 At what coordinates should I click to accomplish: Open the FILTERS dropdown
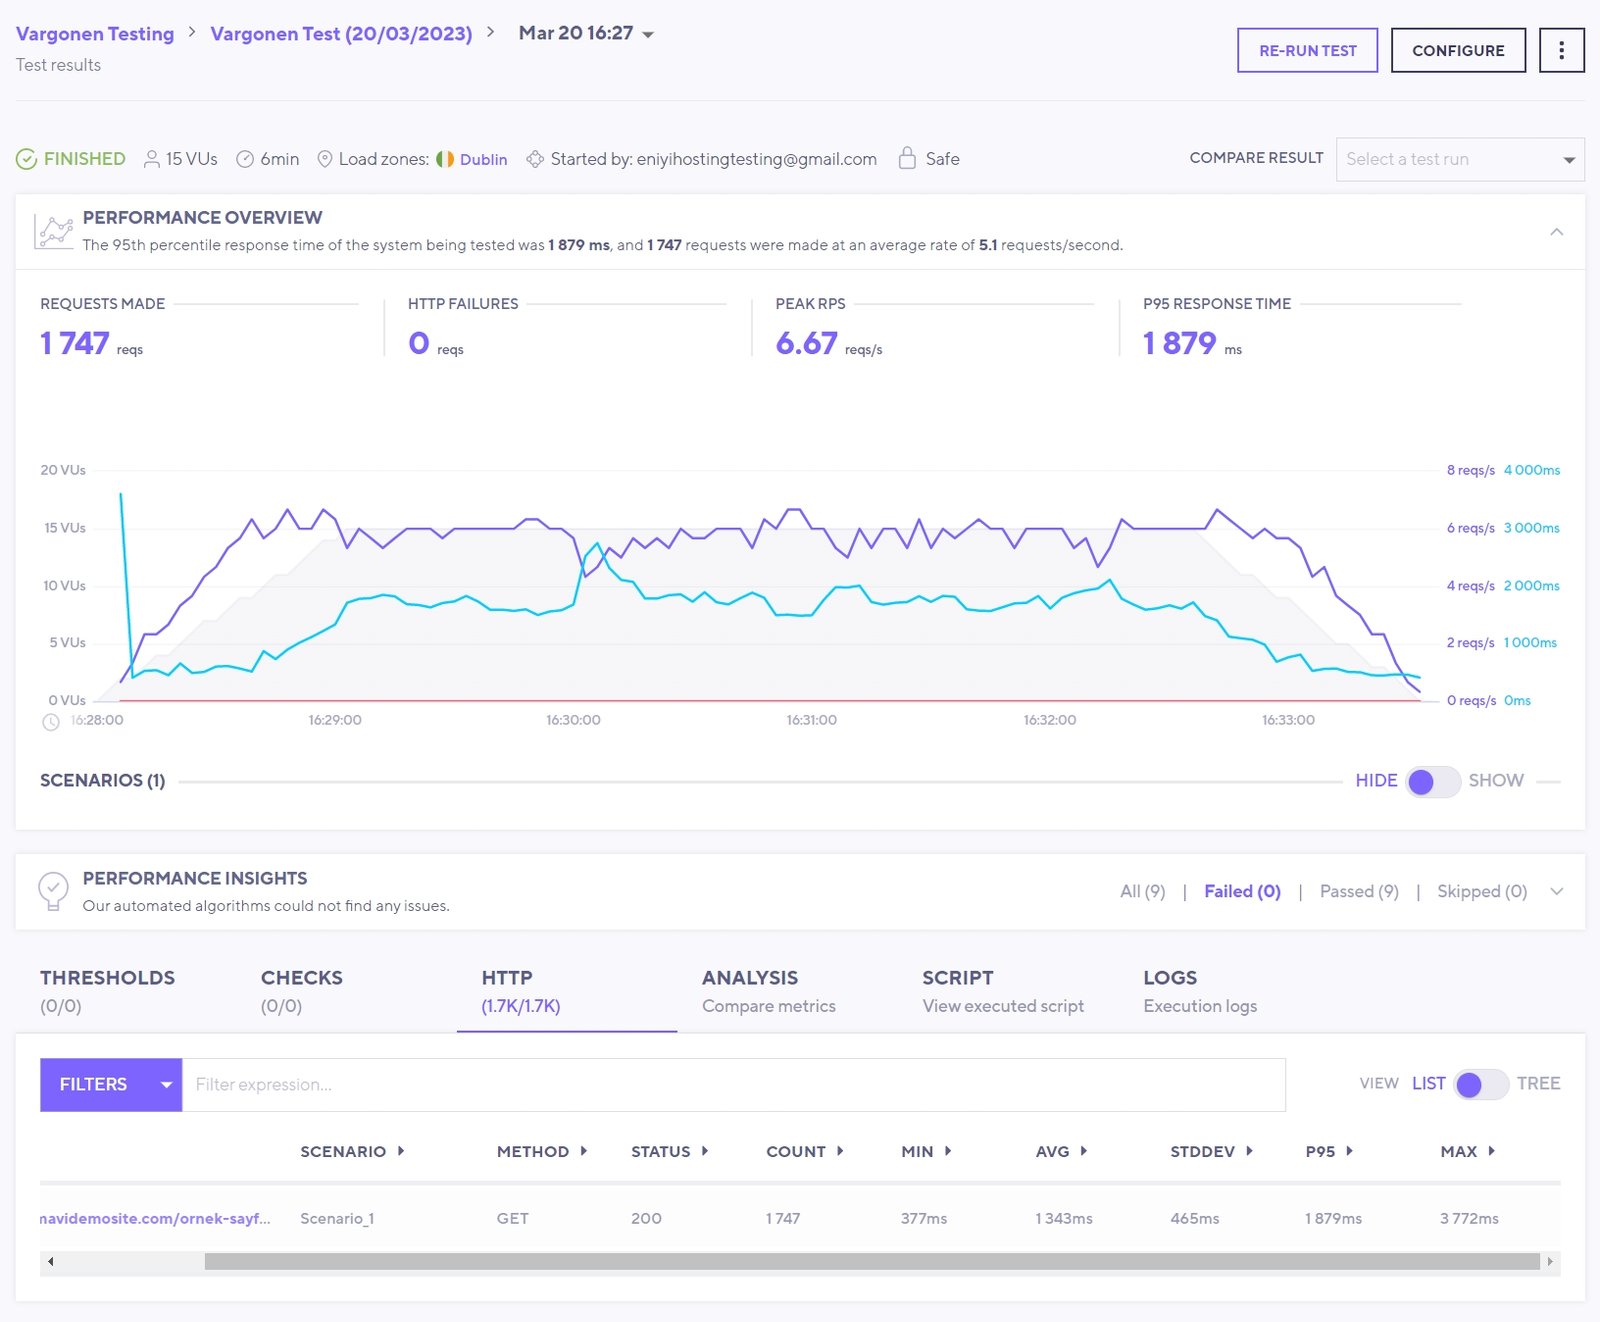[111, 1084]
